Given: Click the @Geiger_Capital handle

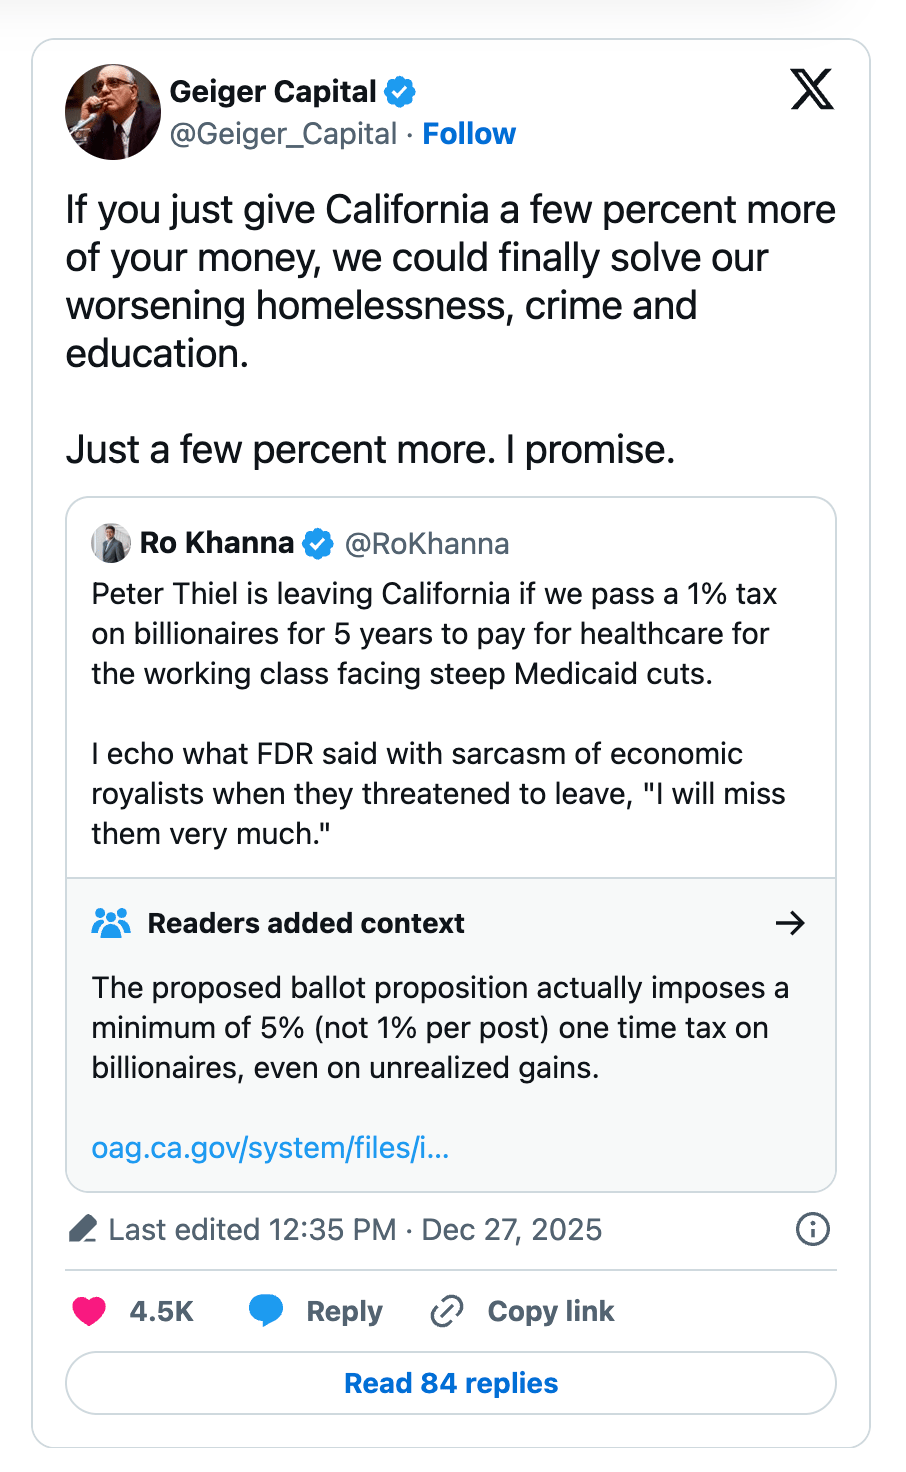Looking at the screenshot, I should point(283,134).
